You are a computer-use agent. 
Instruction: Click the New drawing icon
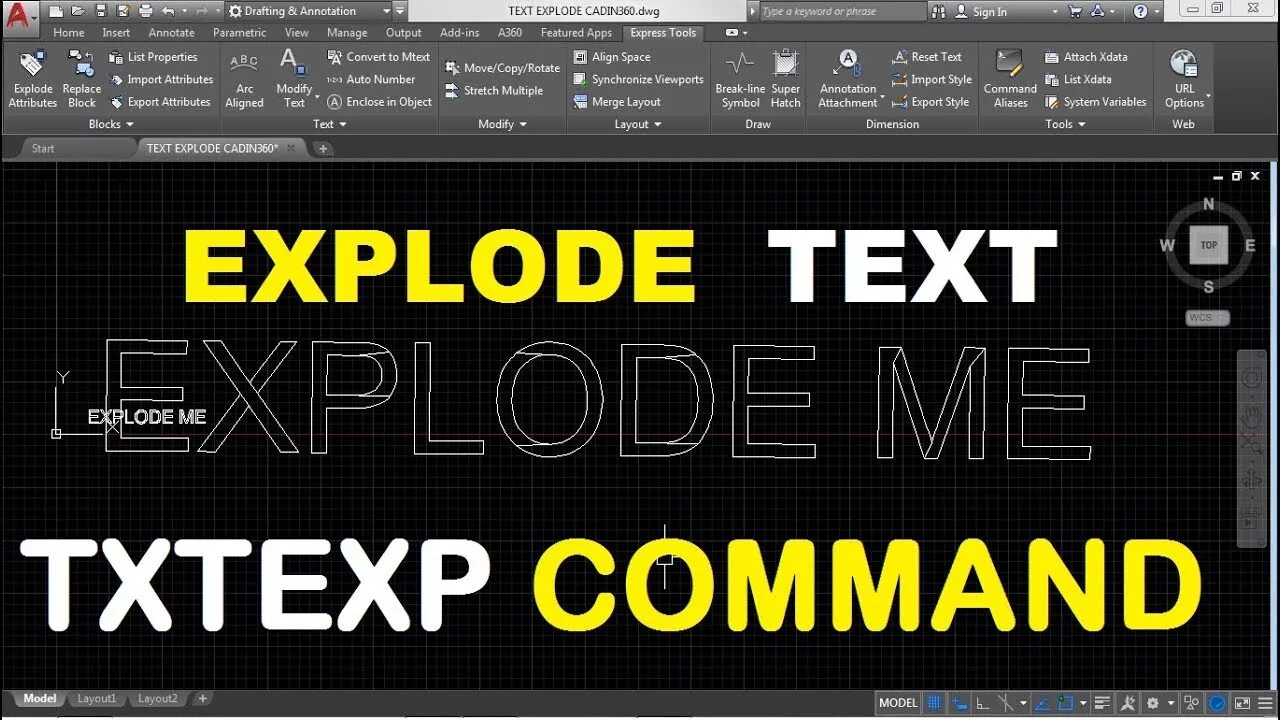pos(56,11)
